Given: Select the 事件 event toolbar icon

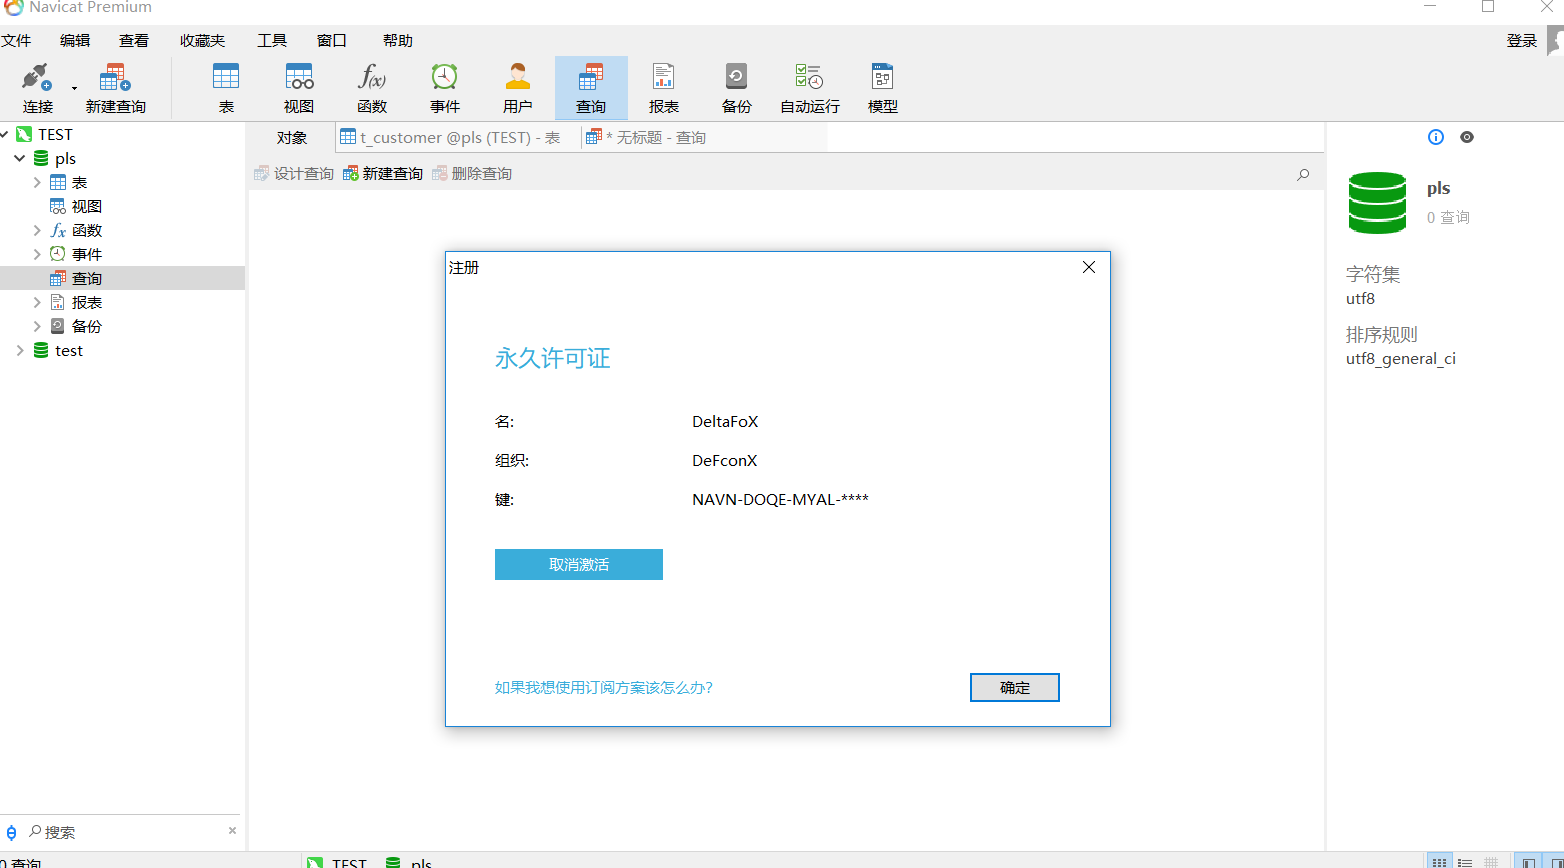Looking at the screenshot, I should [x=445, y=88].
